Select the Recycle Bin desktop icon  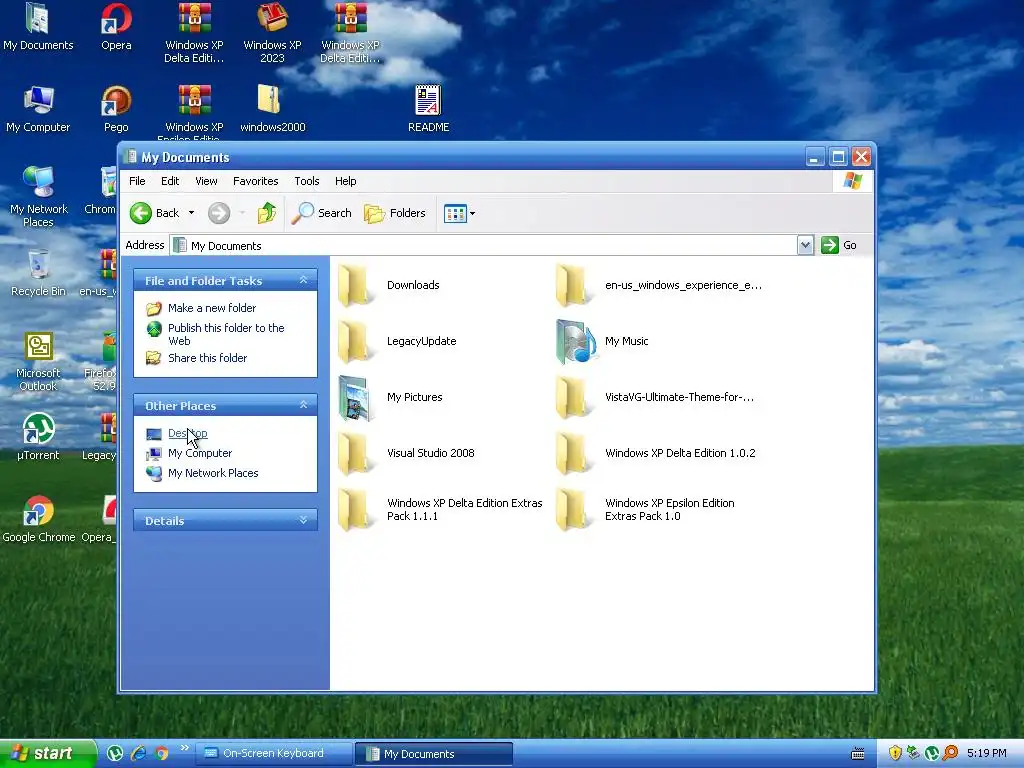pos(38,264)
